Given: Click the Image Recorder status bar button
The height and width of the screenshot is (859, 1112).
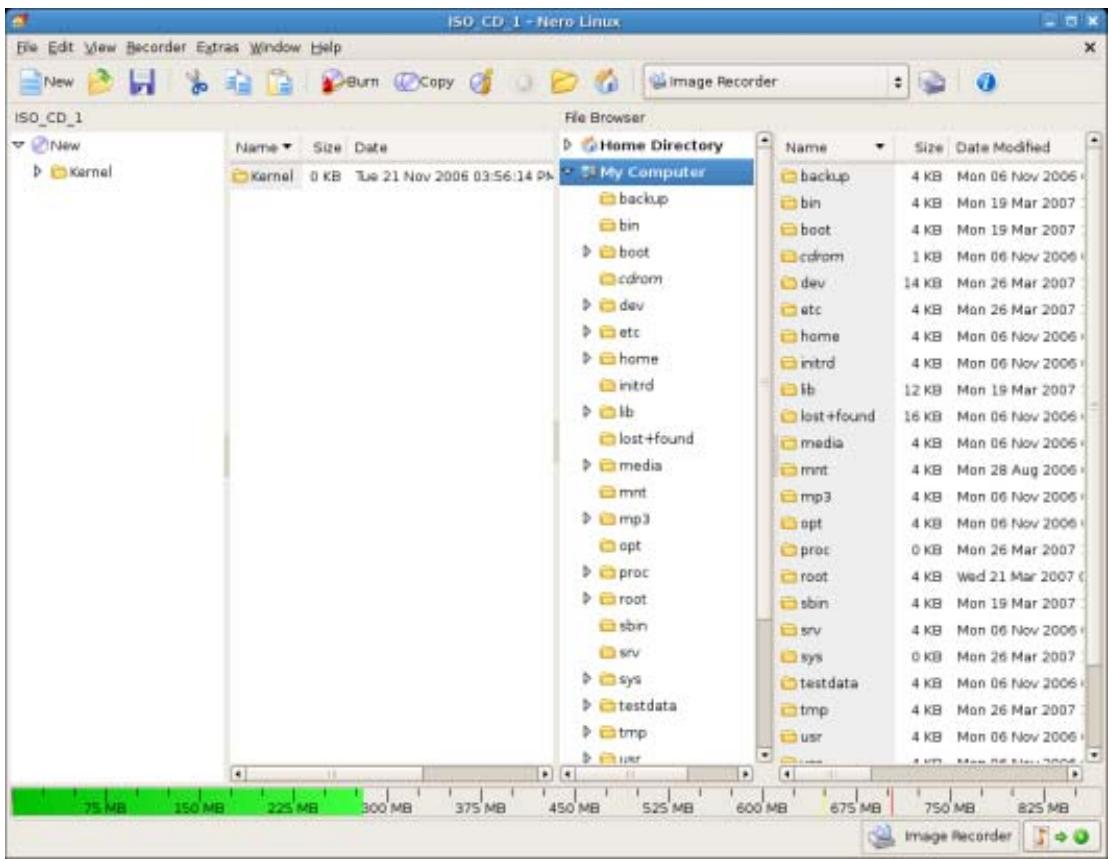Looking at the screenshot, I should [x=940, y=836].
